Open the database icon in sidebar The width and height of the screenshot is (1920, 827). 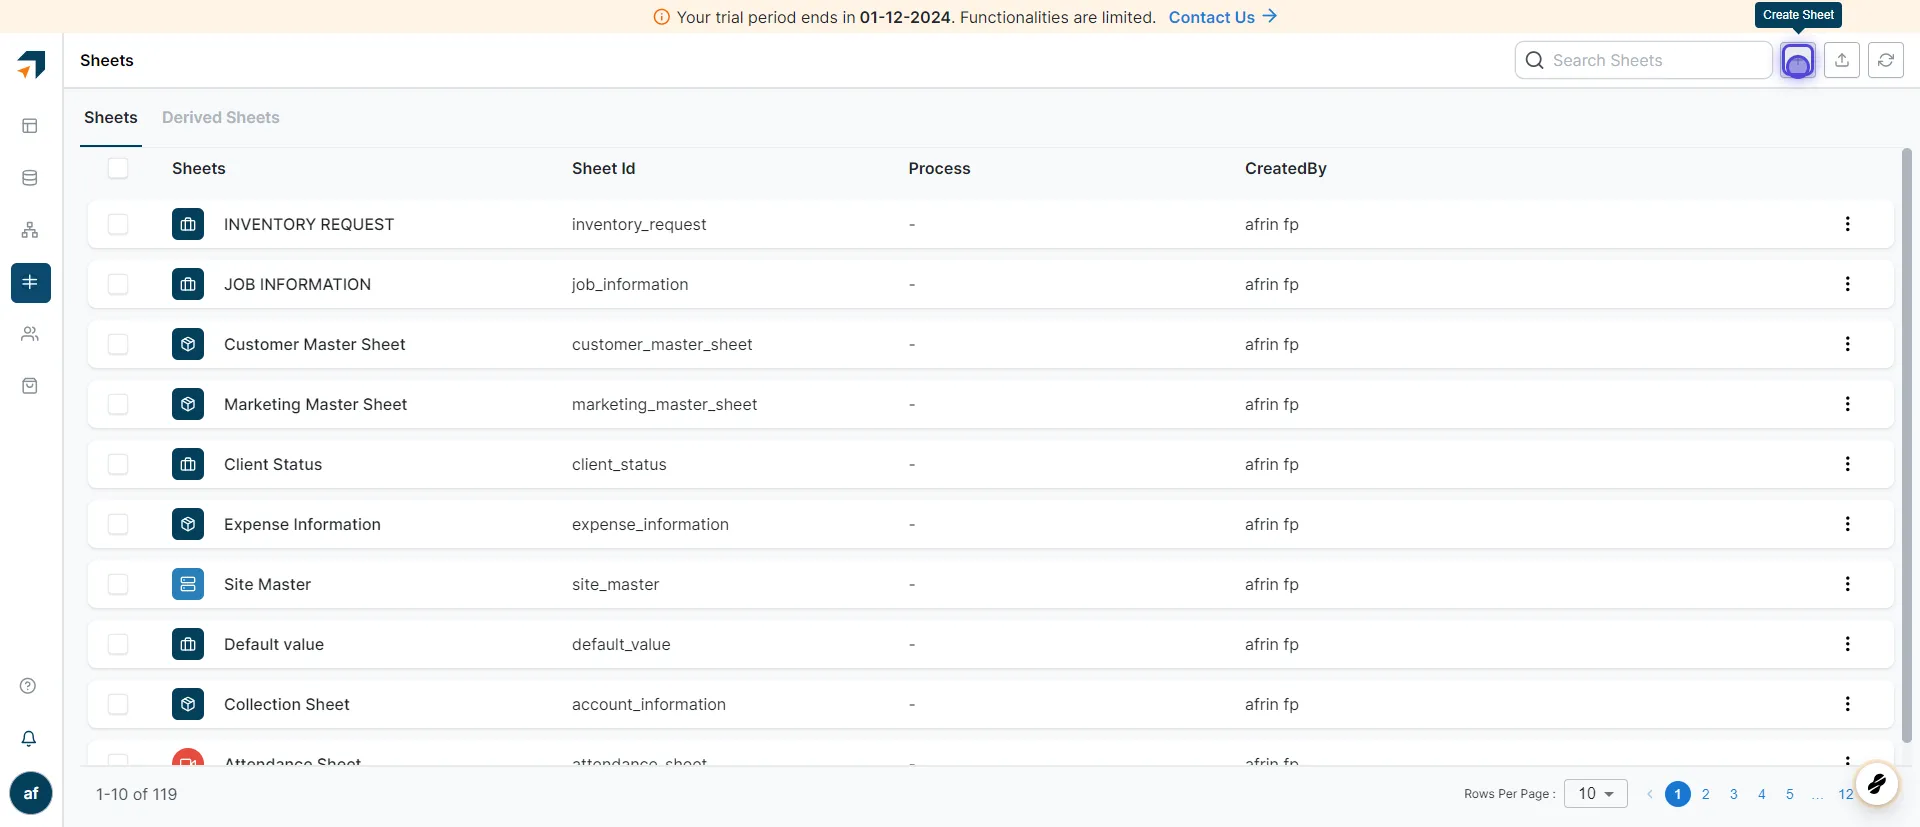pos(30,178)
